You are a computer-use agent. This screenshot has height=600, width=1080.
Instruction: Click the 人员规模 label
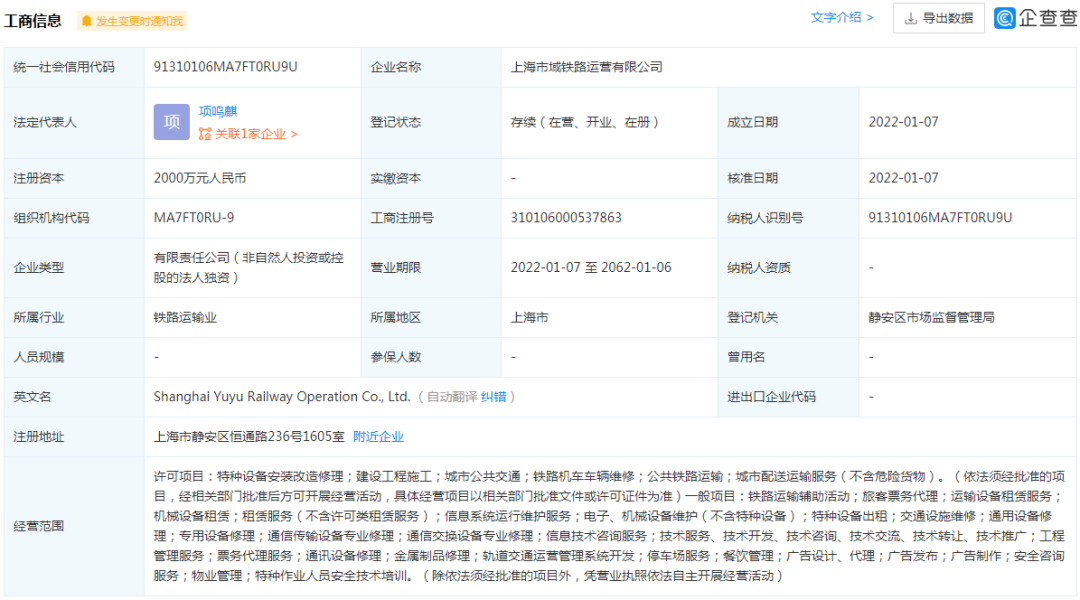coord(39,357)
